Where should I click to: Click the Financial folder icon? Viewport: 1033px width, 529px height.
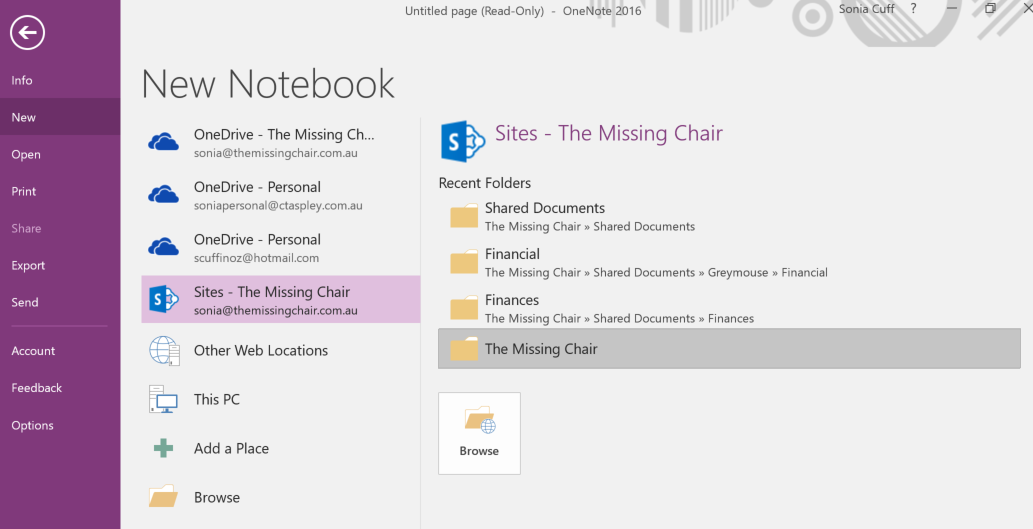click(x=464, y=262)
